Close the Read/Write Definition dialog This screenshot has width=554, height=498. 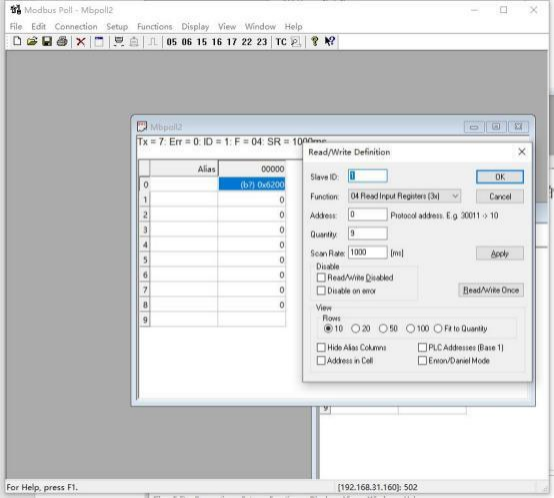click(x=522, y=152)
